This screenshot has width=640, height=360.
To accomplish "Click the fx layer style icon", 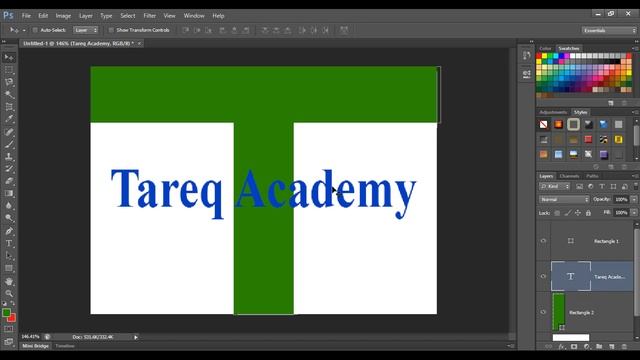I will pyautogui.click(x=562, y=347).
